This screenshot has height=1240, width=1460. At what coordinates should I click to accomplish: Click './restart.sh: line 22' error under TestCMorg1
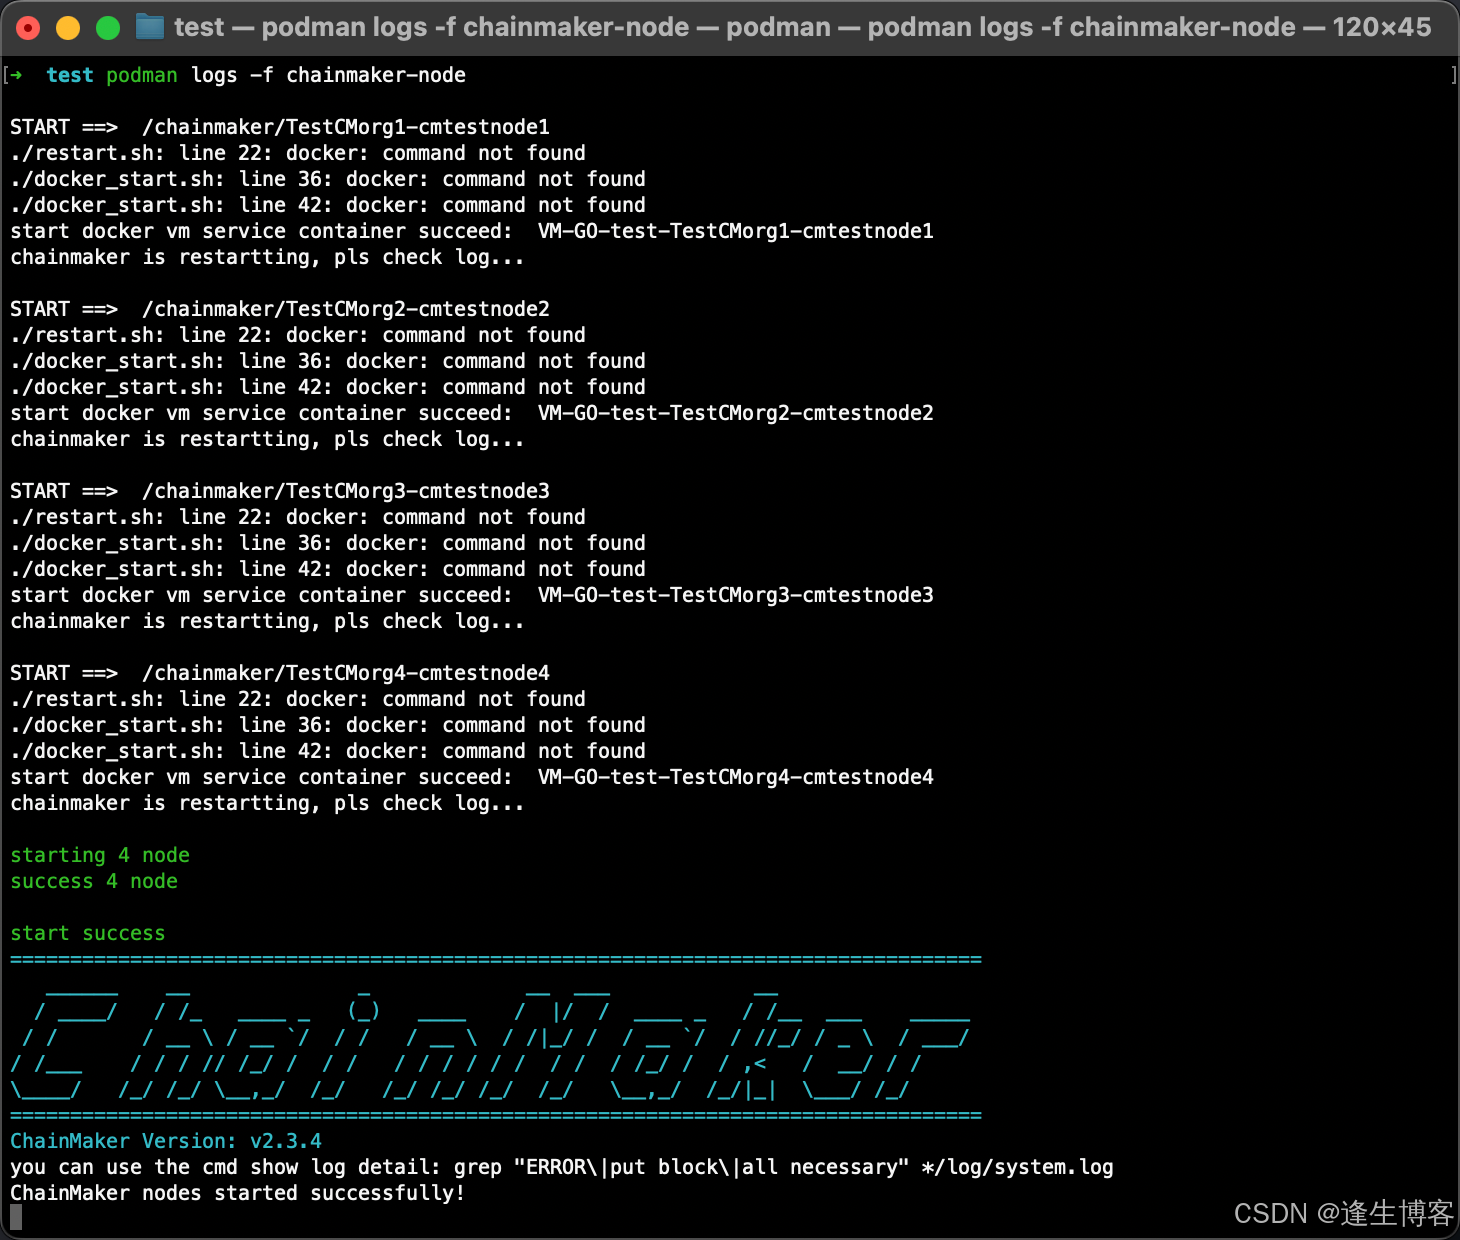click(x=298, y=153)
